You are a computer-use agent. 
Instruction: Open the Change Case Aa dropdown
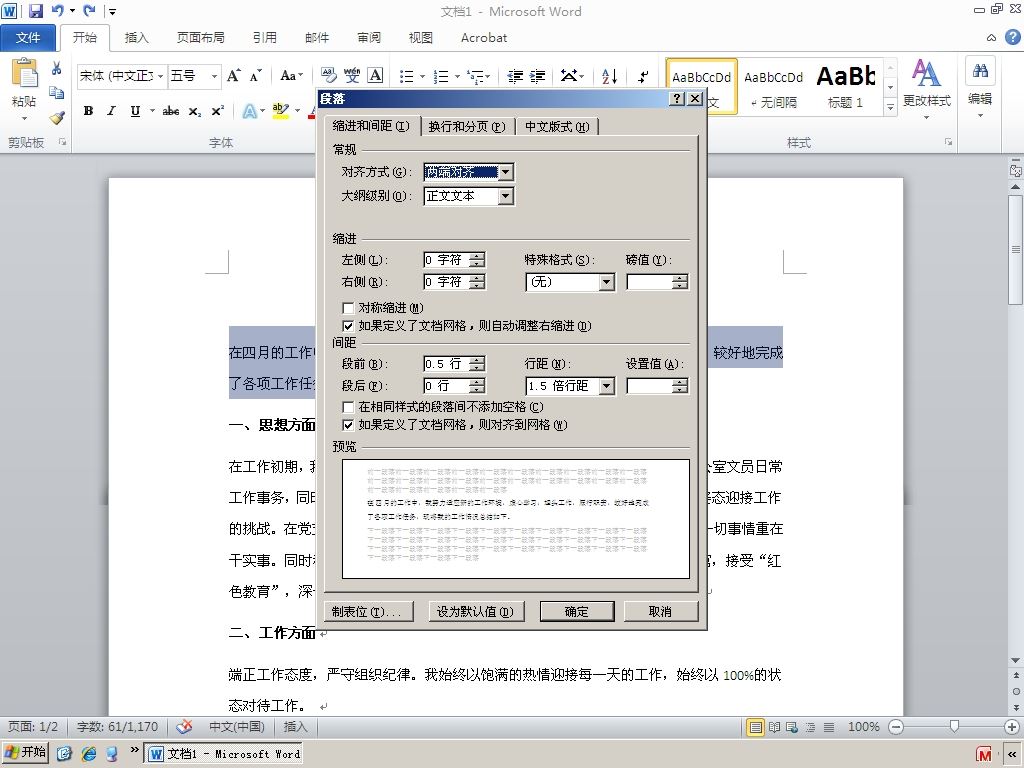coord(291,76)
